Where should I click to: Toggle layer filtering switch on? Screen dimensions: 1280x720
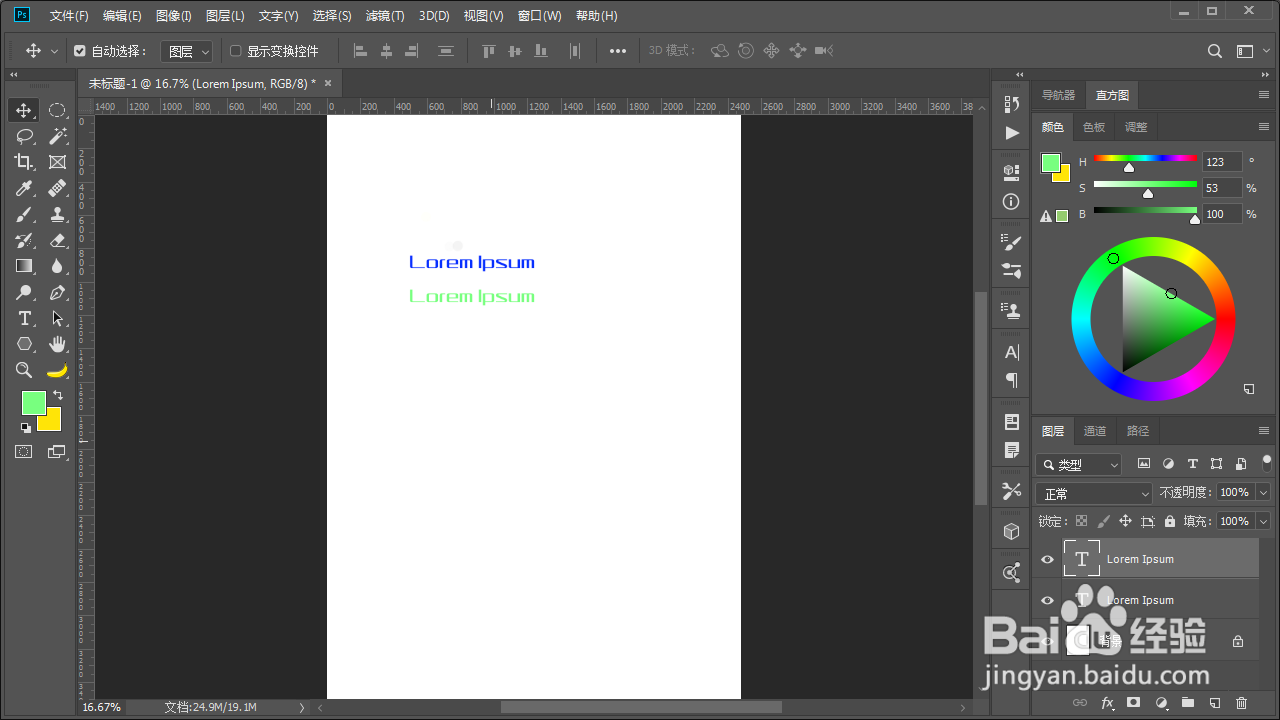[x=1266, y=463]
